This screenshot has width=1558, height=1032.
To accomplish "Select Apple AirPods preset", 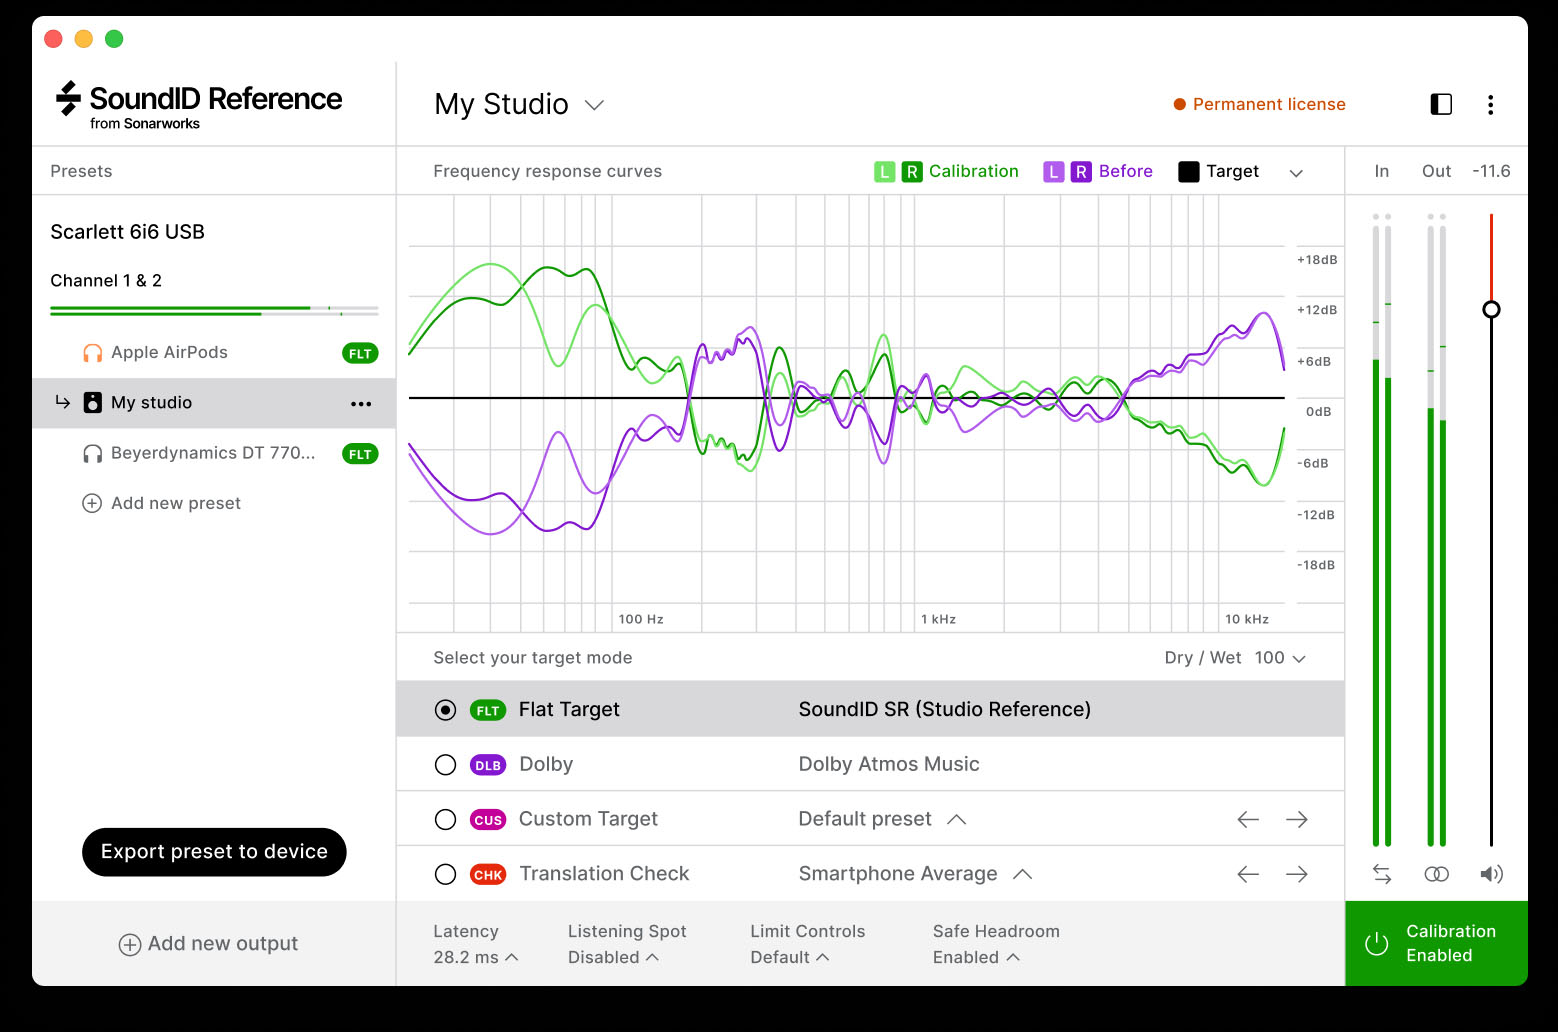I will (169, 353).
